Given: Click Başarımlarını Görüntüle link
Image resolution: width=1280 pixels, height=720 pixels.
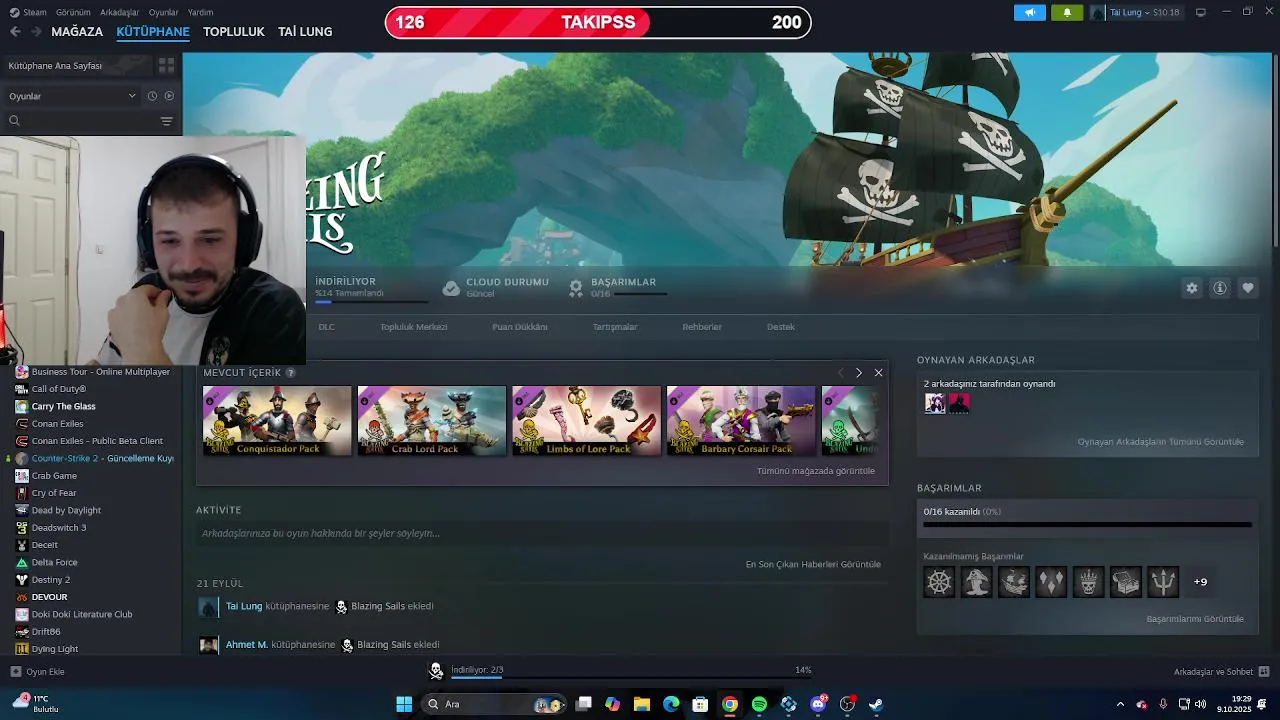Looking at the screenshot, I should point(1195,619).
